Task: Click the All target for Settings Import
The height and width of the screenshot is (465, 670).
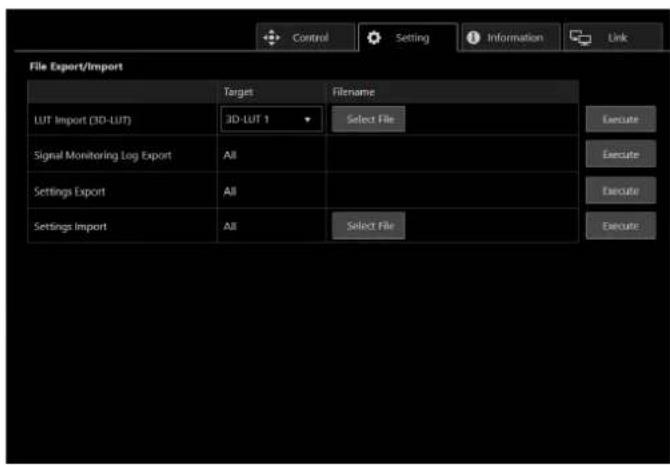Action: pyautogui.click(x=230, y=227)
